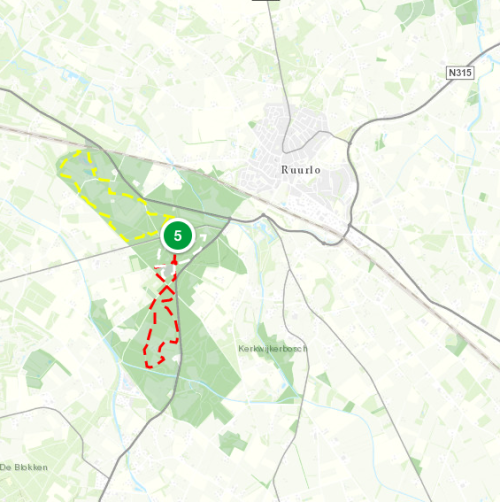Click the grey pond enclosed by the white route

[x=168, y=271]
